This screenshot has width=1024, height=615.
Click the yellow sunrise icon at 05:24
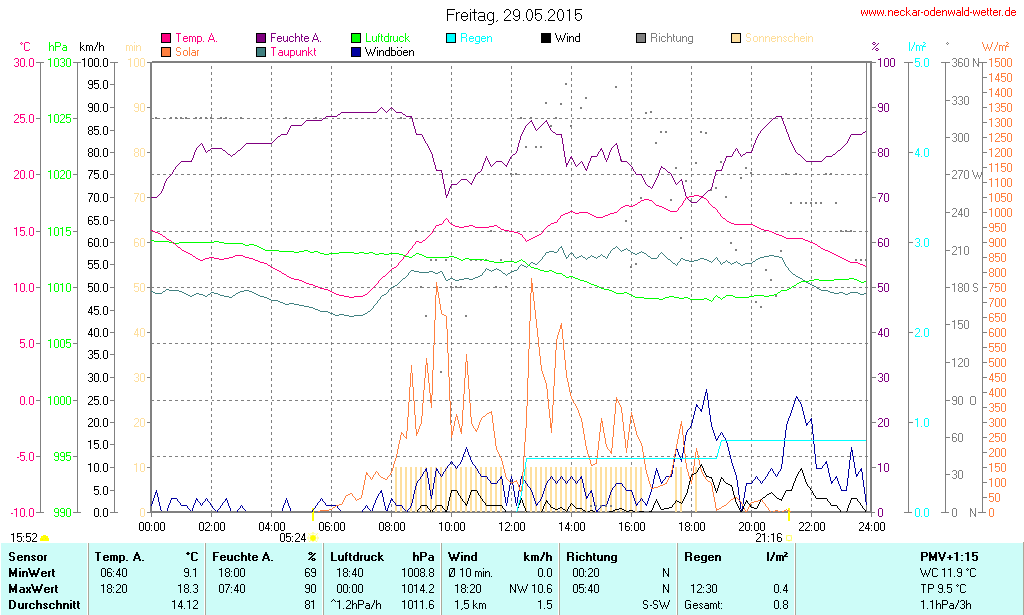[313, 538]
